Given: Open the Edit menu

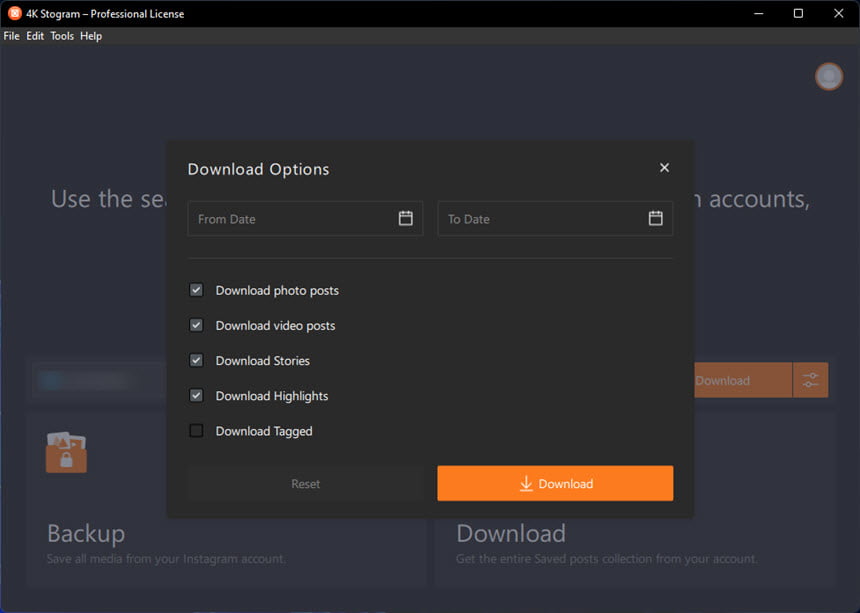Looking at the screenshot, I should pyautogui.click(x=35, y=36).
